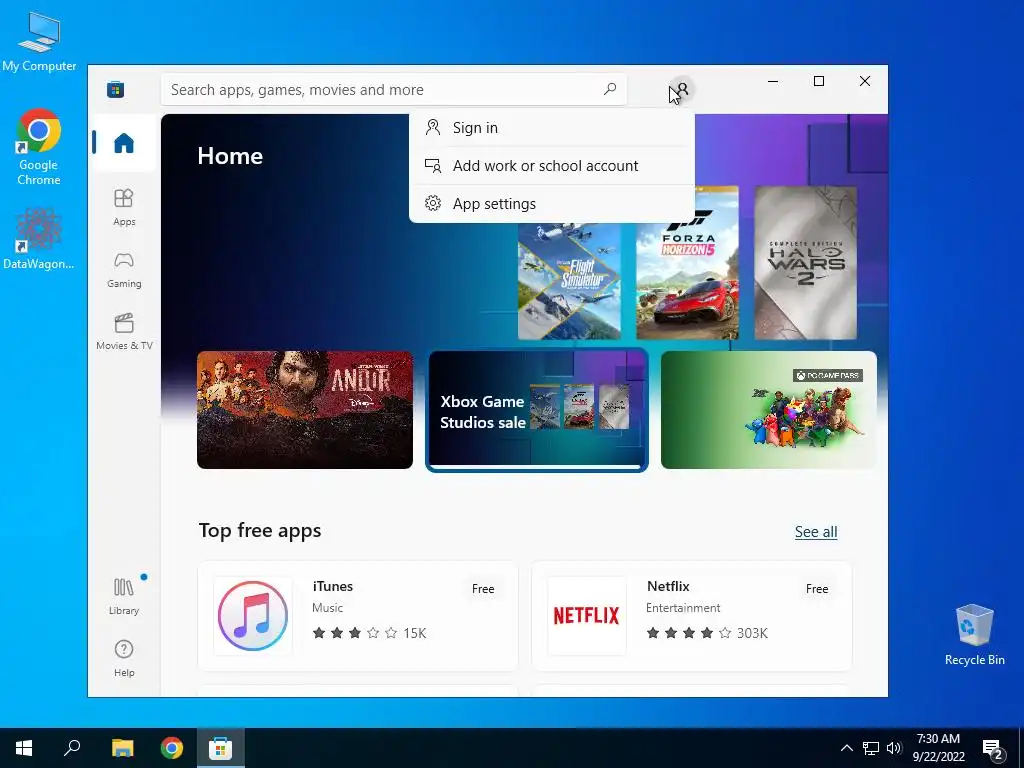Open Help from the sidebar
Screen dimensions: 1024x768
(124, 658)
